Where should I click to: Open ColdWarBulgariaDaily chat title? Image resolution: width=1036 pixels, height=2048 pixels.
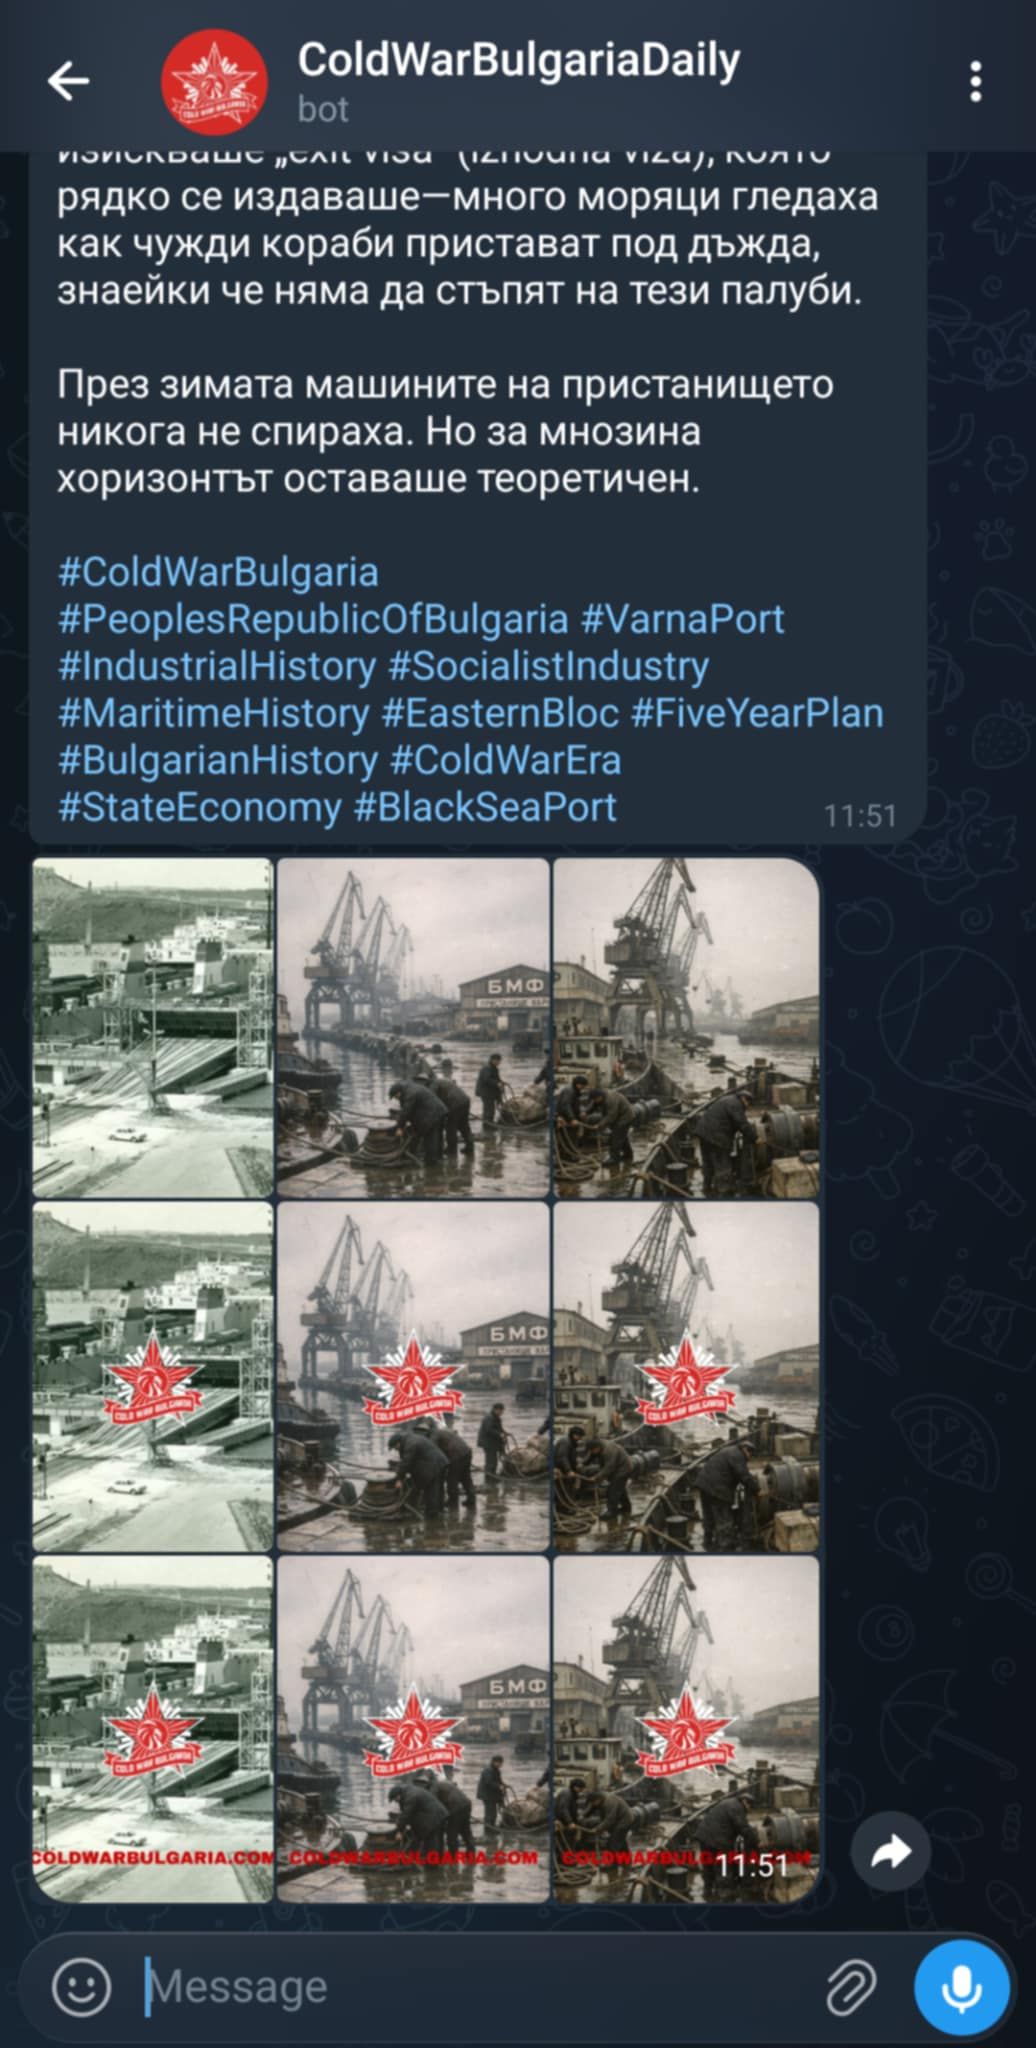518,60
